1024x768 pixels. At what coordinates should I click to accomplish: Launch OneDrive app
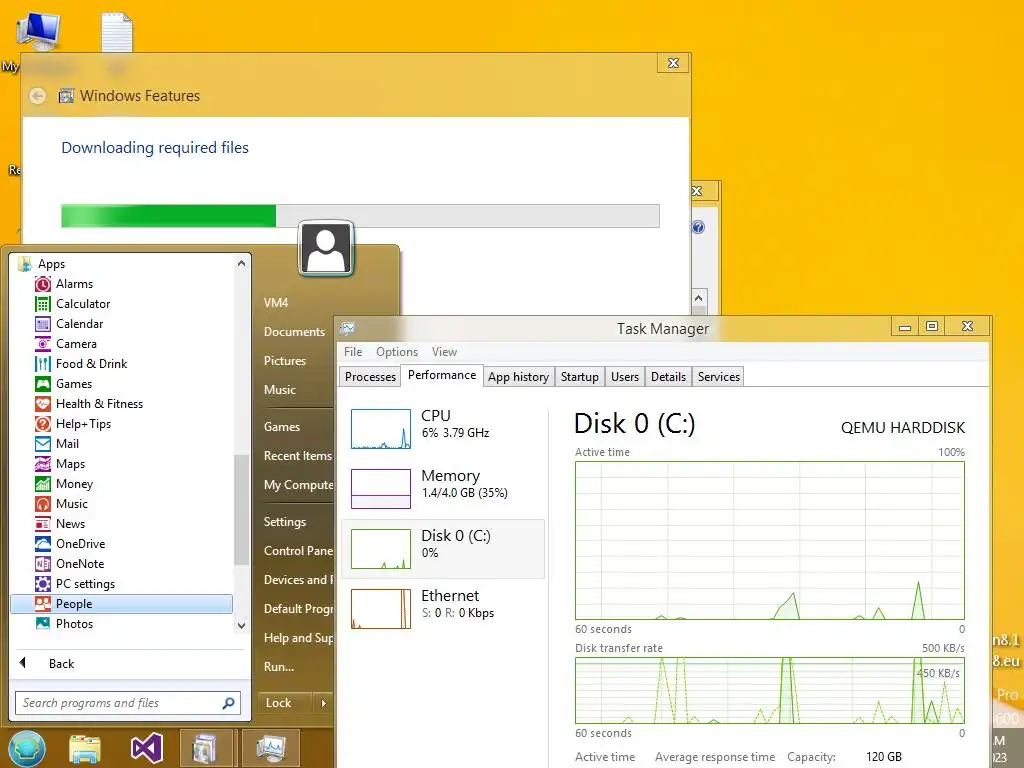pos(42,544)
